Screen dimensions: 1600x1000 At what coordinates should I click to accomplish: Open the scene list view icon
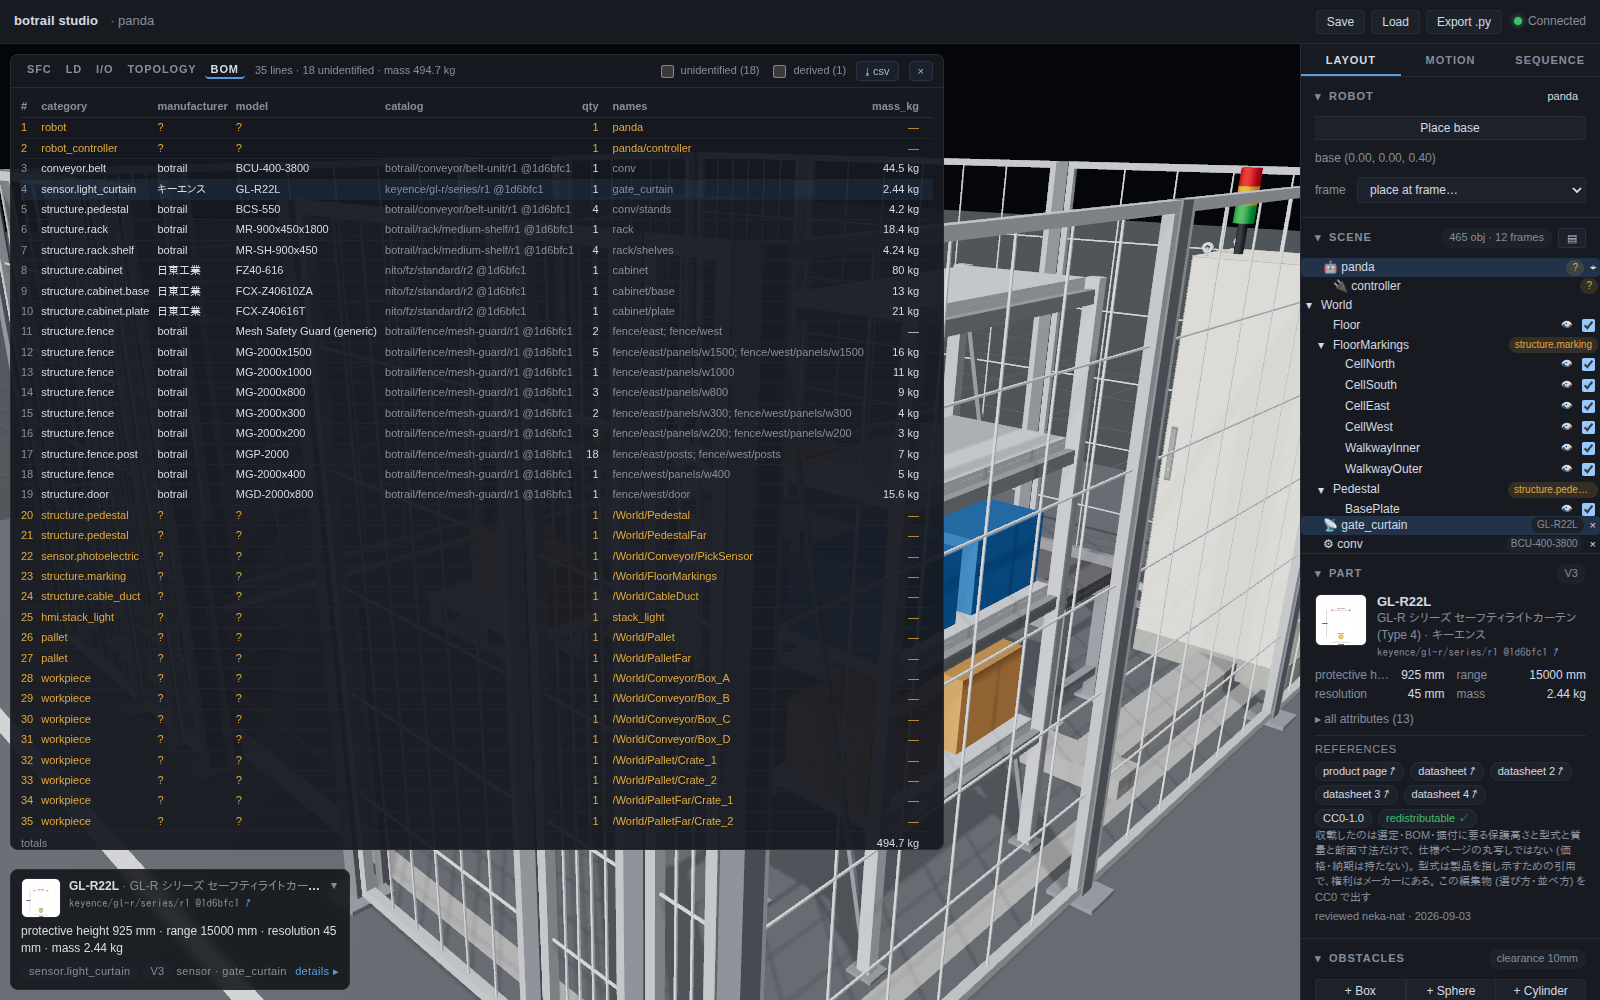pos(1572,238)
